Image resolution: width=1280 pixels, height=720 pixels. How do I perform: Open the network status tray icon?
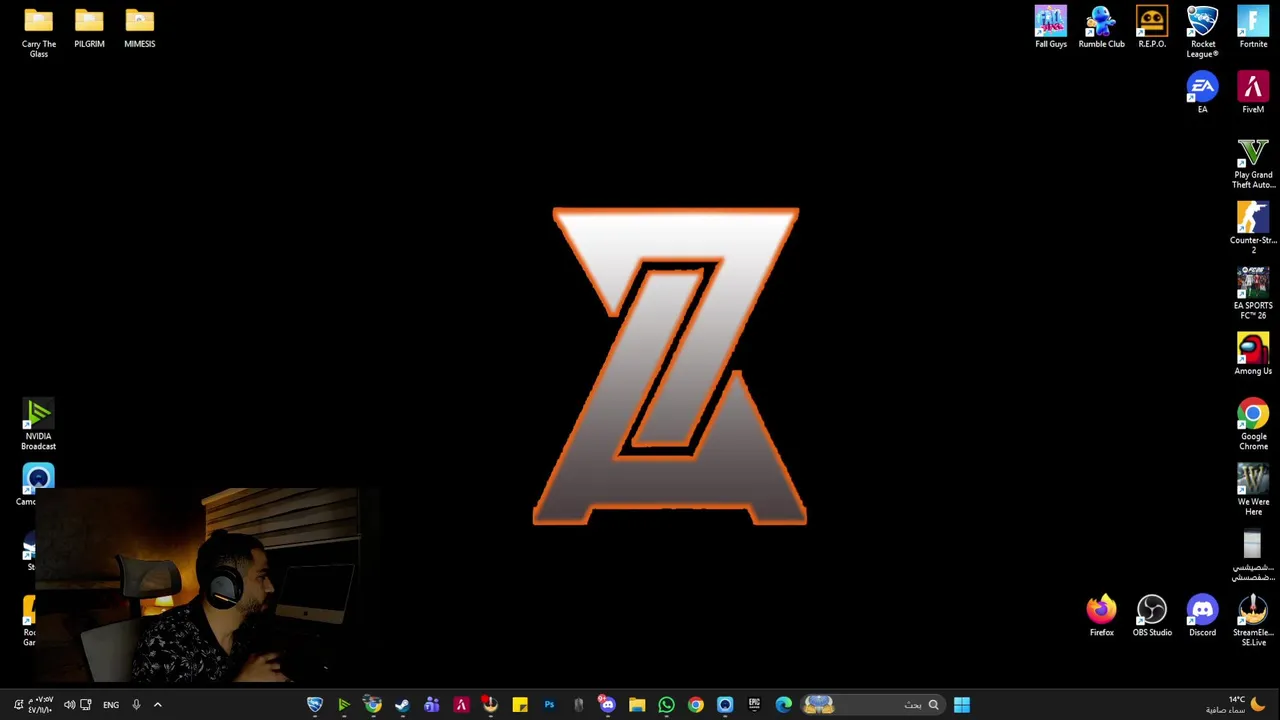click(86, 705)
